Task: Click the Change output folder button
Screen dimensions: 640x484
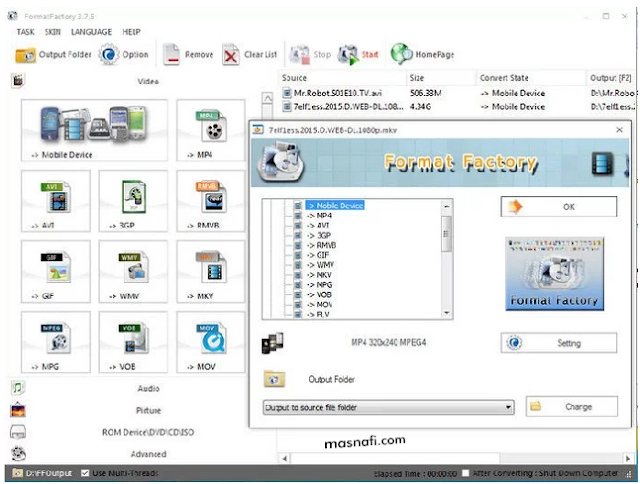Action: (571, 406)
